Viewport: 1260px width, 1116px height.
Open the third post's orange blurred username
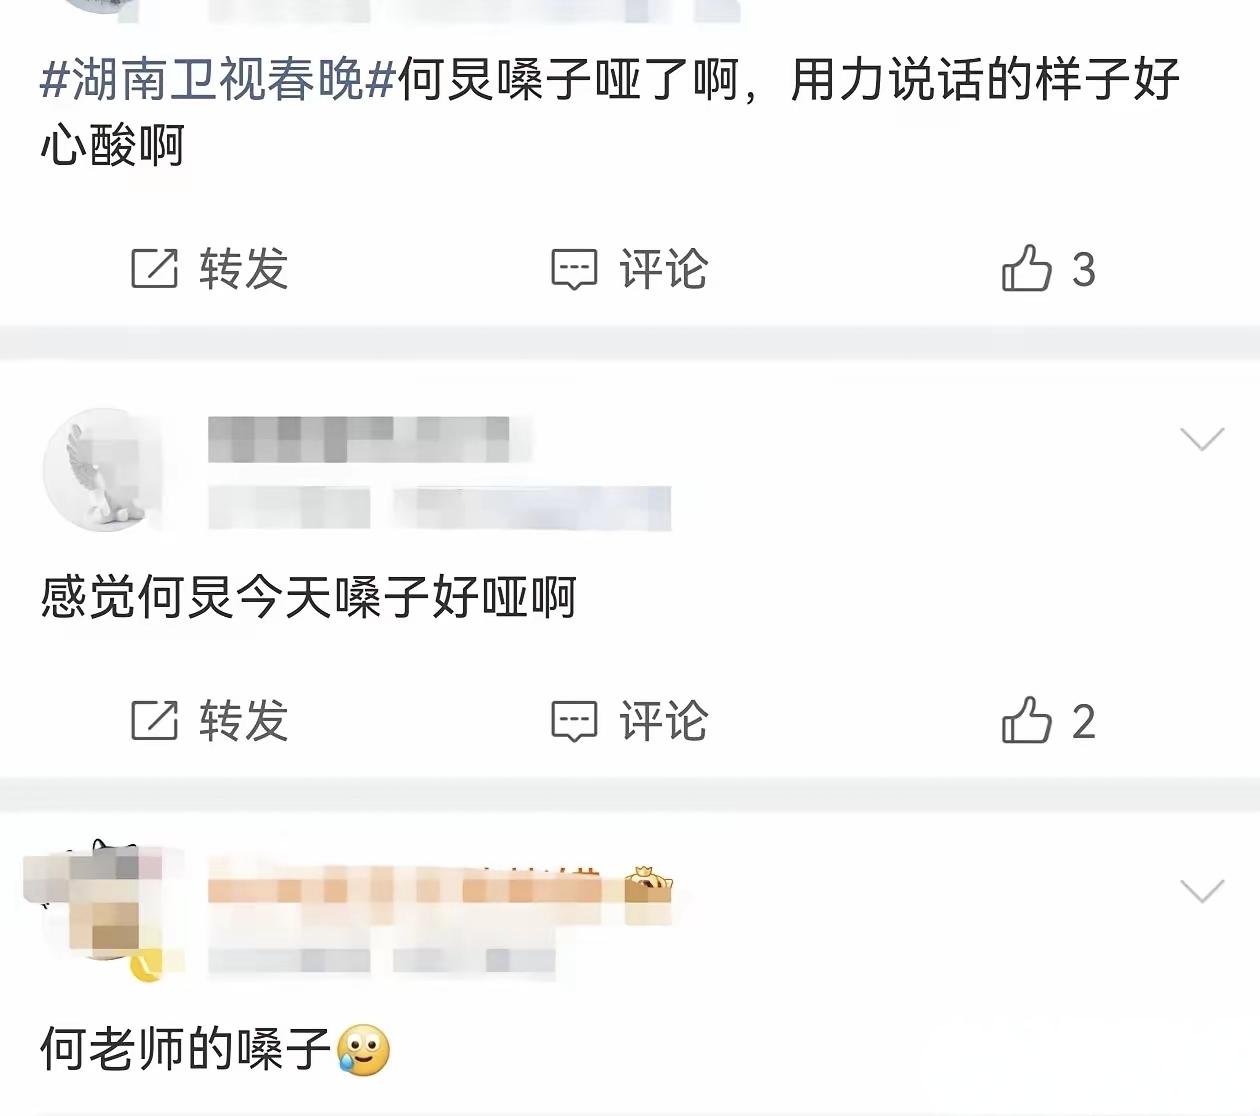pyautogui.click(x=414, y=888)
